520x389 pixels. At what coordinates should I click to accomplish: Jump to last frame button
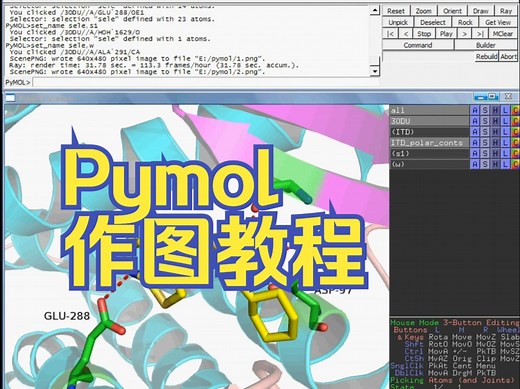[x=480, y=34]
